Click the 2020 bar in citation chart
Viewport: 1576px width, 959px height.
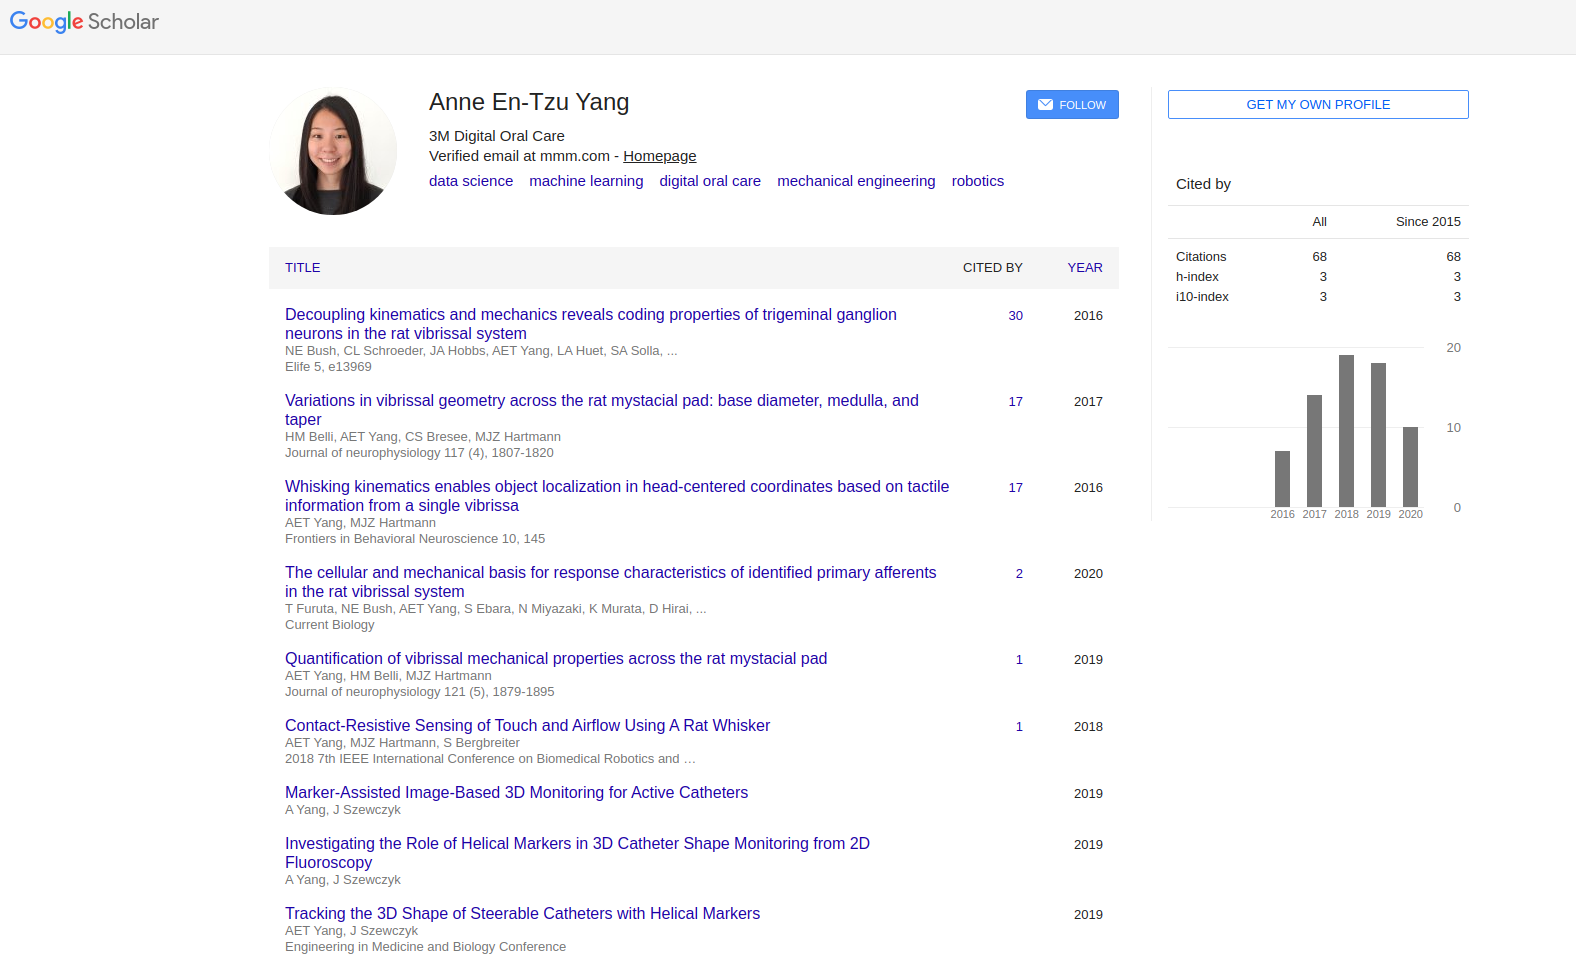(1410, 467)
